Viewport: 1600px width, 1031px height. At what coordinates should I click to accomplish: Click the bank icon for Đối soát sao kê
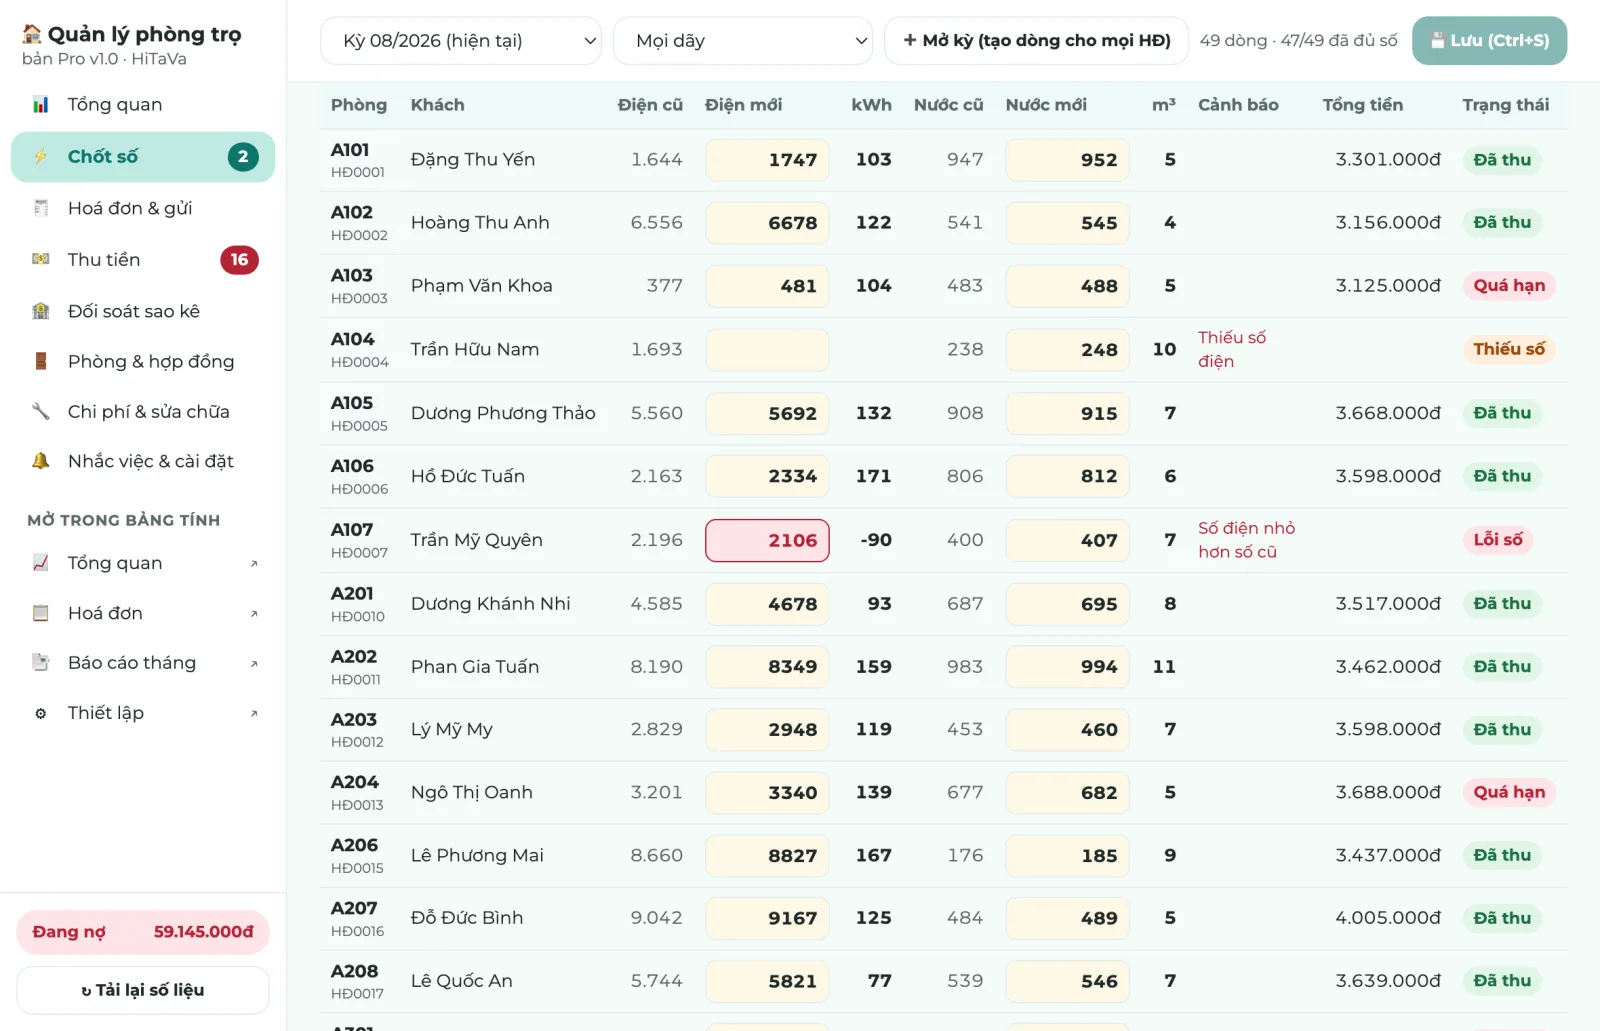click(41, 311)
